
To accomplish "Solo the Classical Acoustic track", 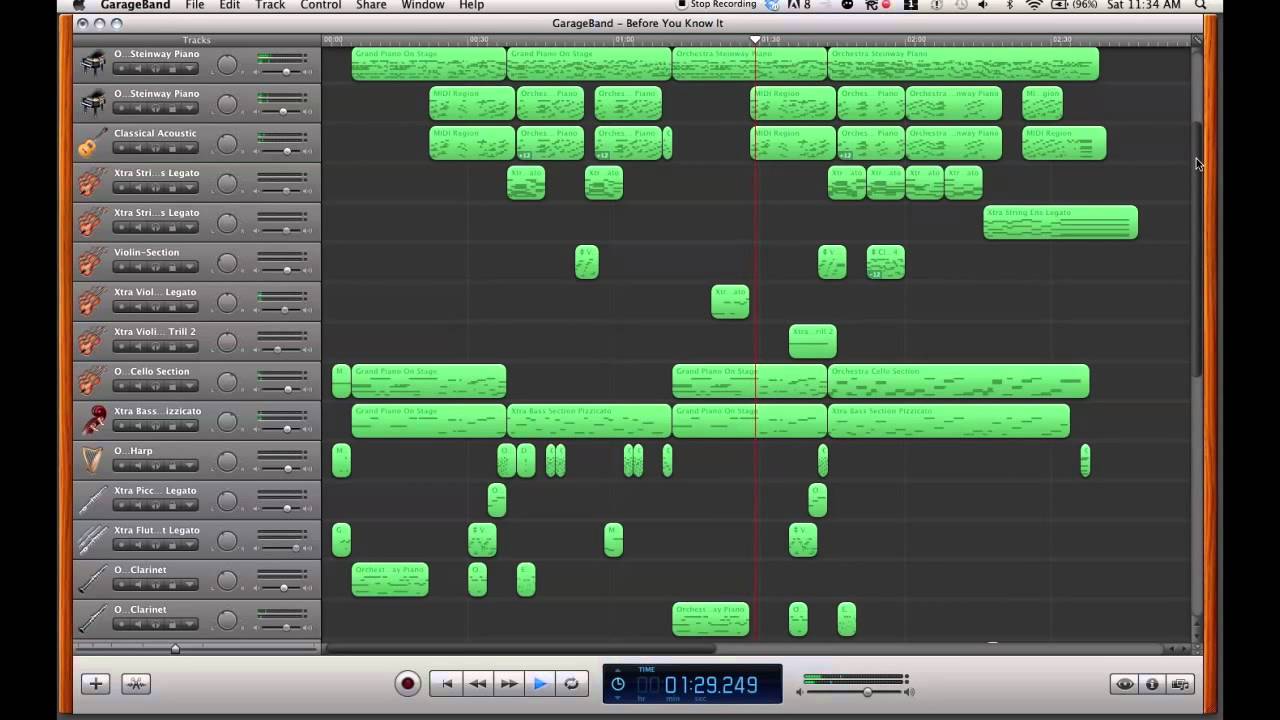I will tap(156, 148).
